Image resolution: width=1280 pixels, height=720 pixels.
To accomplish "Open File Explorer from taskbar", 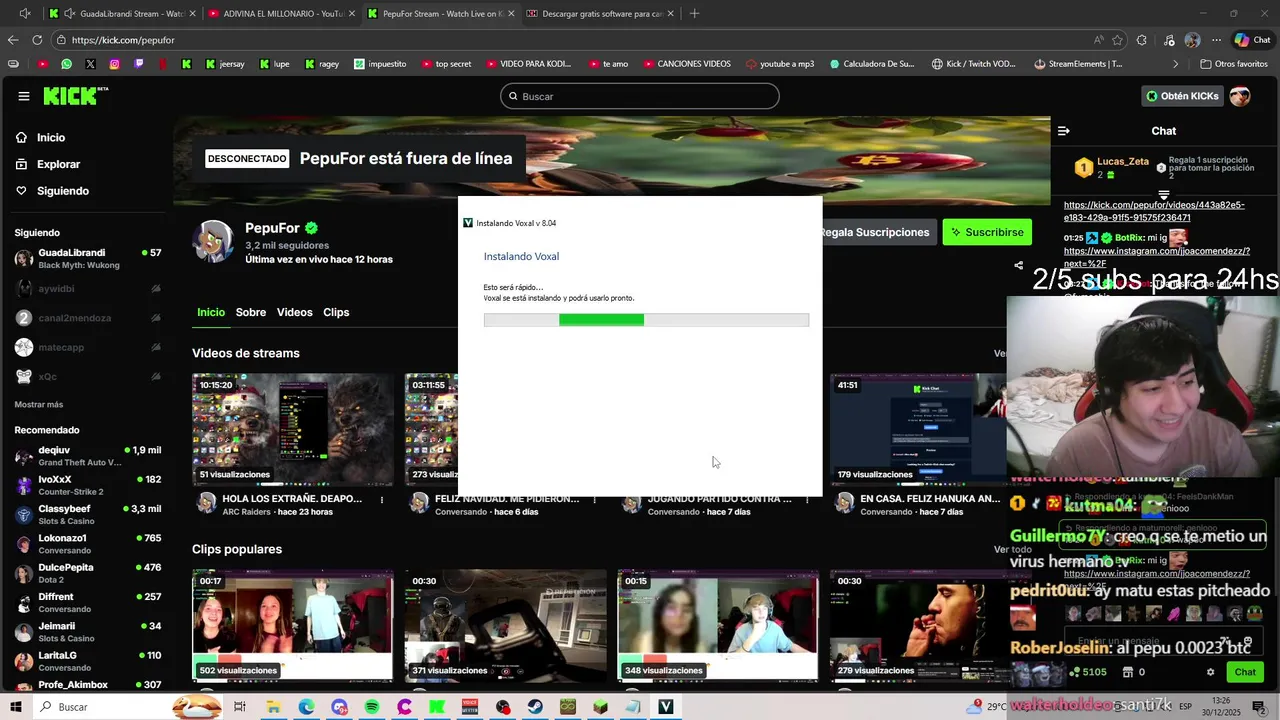I will coord(273,707).
